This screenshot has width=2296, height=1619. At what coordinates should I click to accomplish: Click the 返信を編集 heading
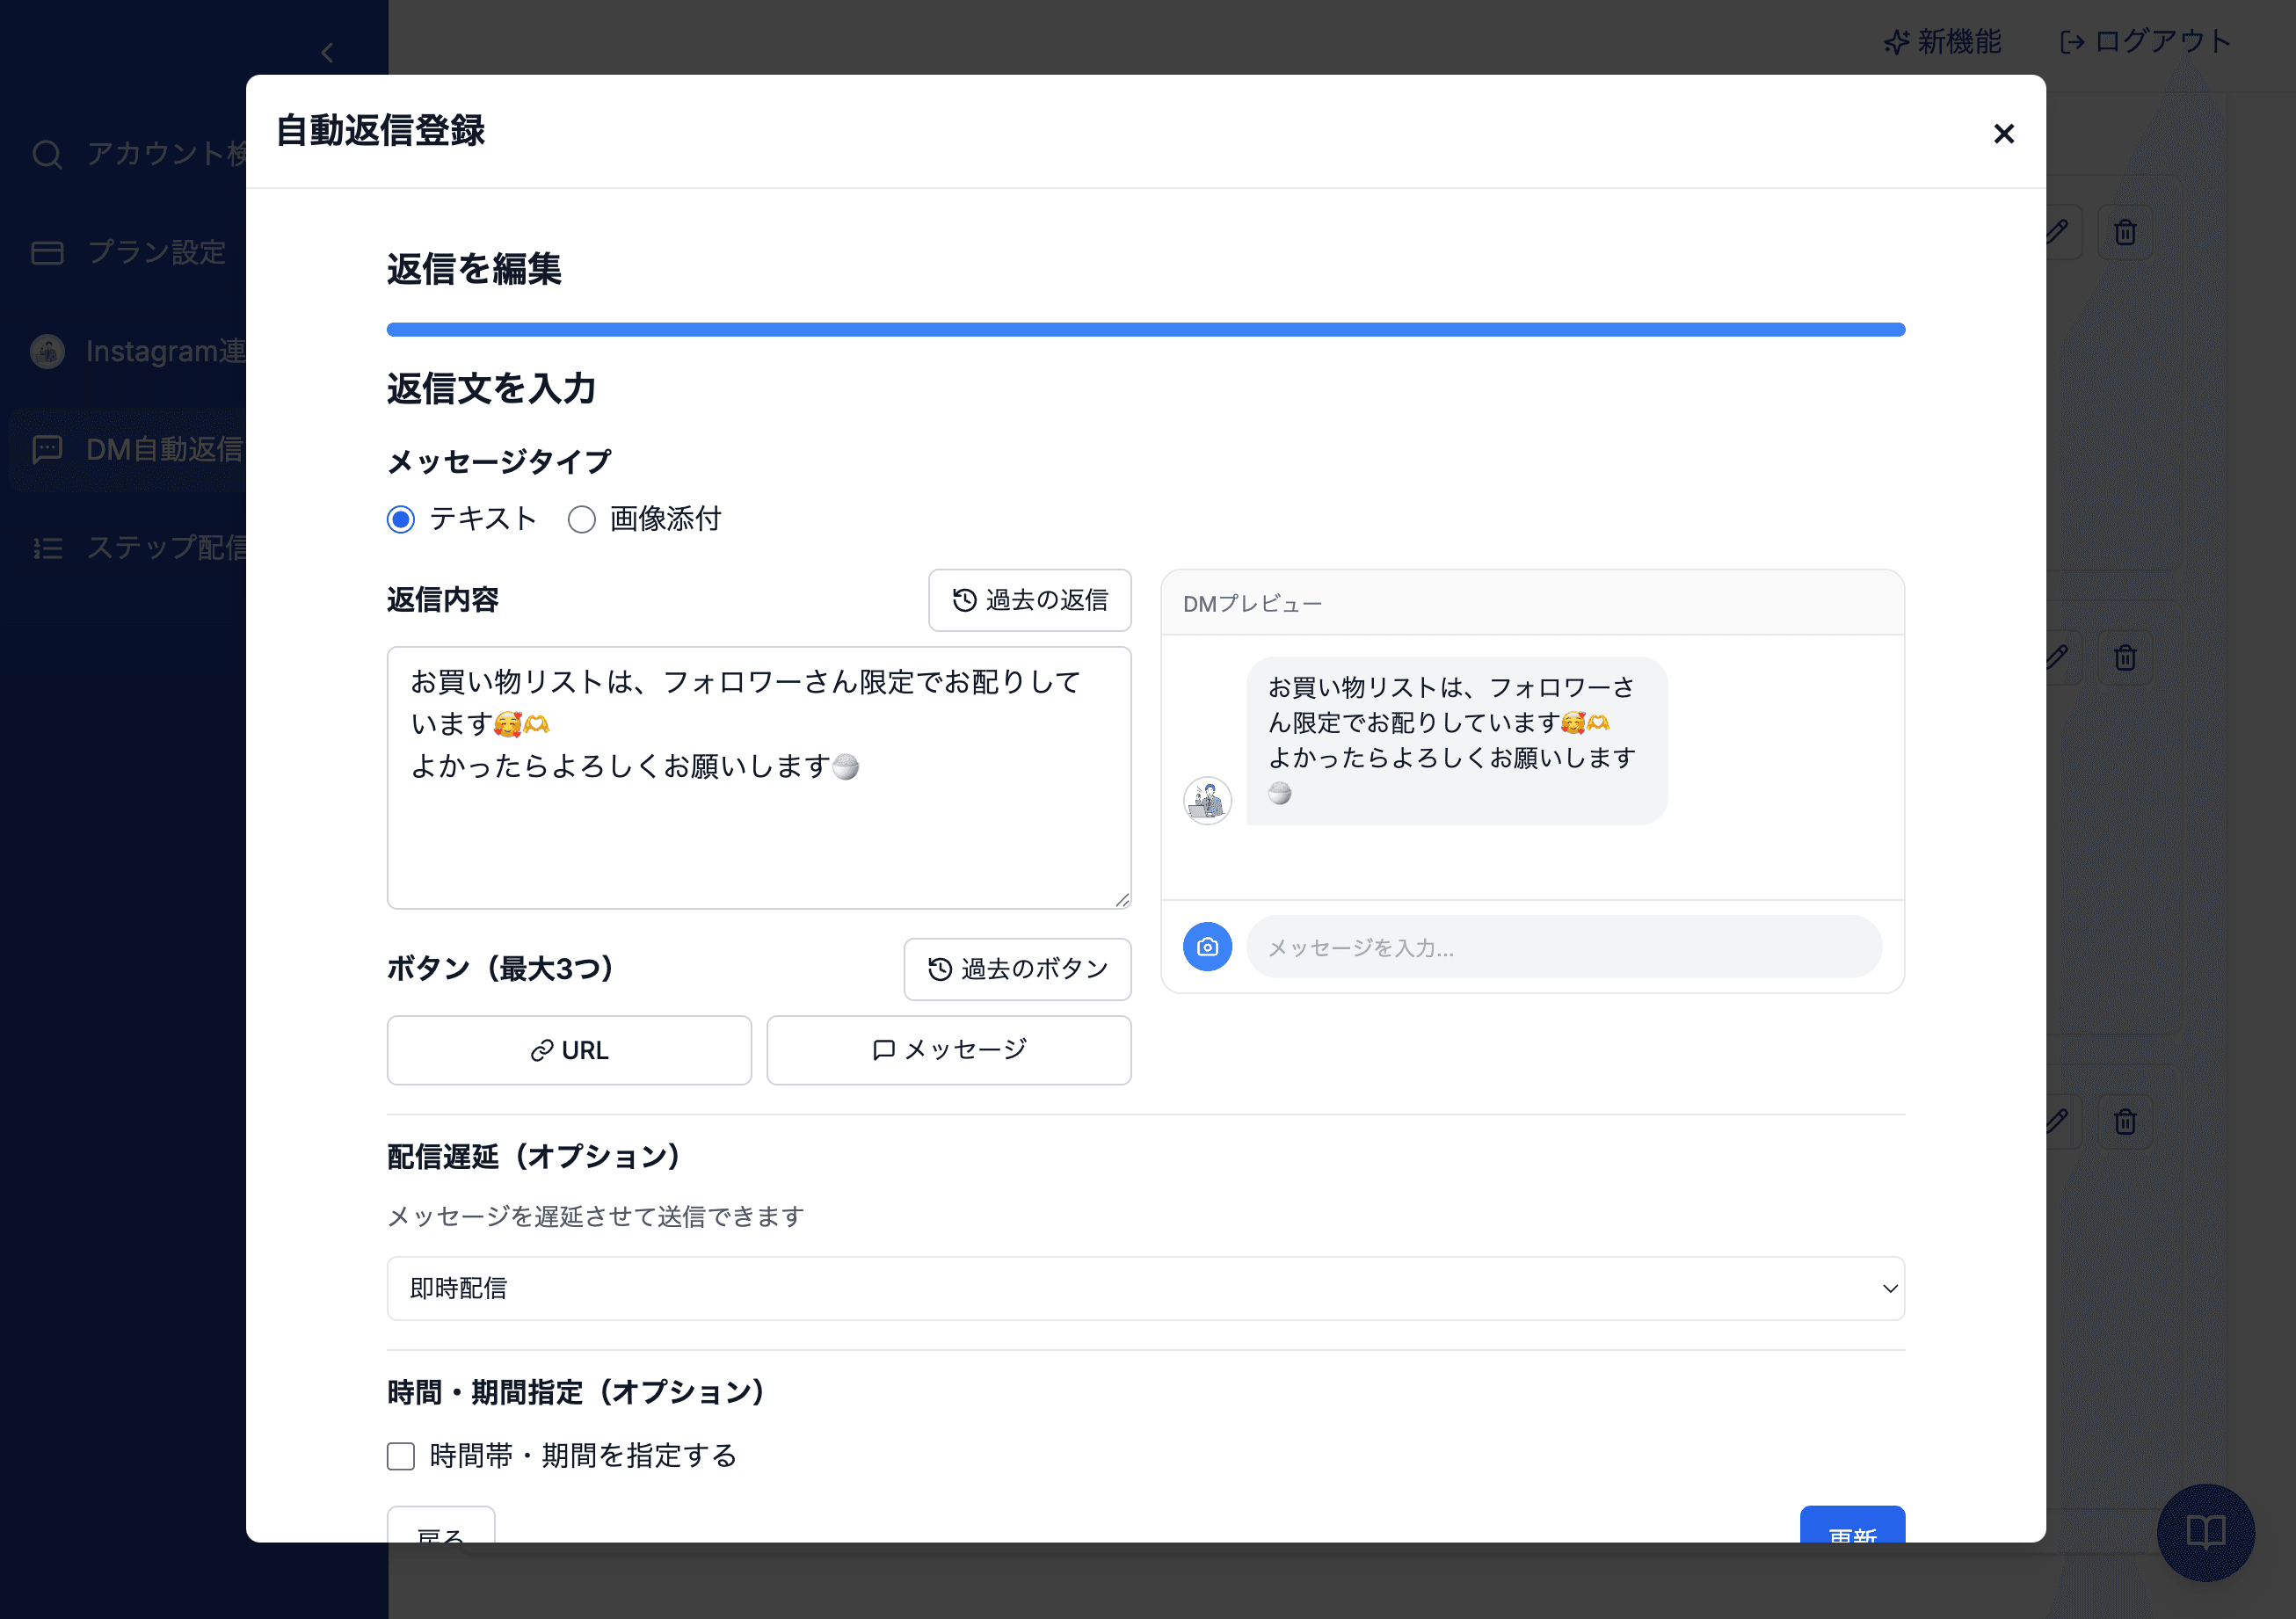tap(474, 269)
